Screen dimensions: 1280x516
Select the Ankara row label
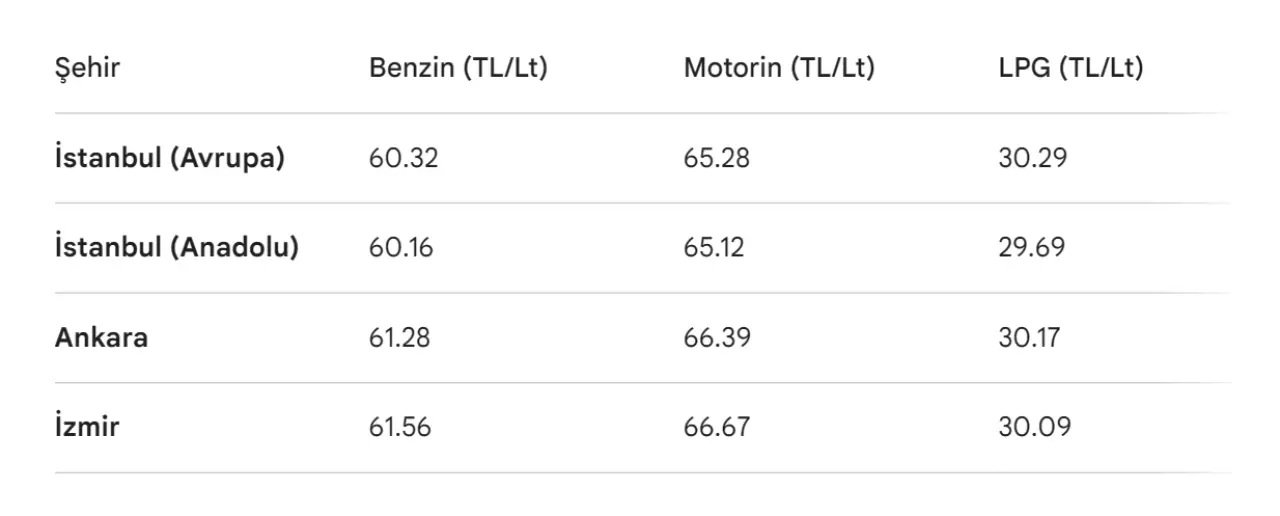click(101, 338)
